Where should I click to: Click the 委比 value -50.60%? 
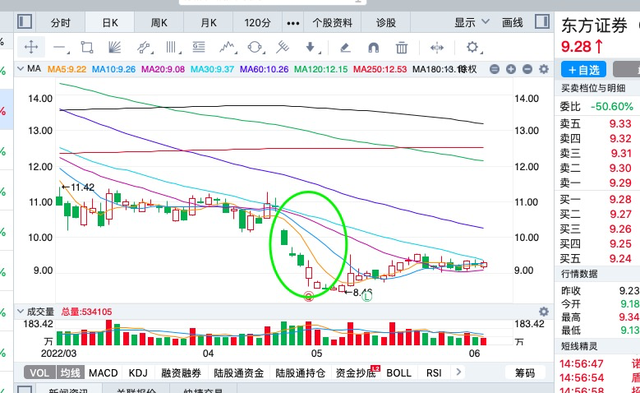(612, 107)
